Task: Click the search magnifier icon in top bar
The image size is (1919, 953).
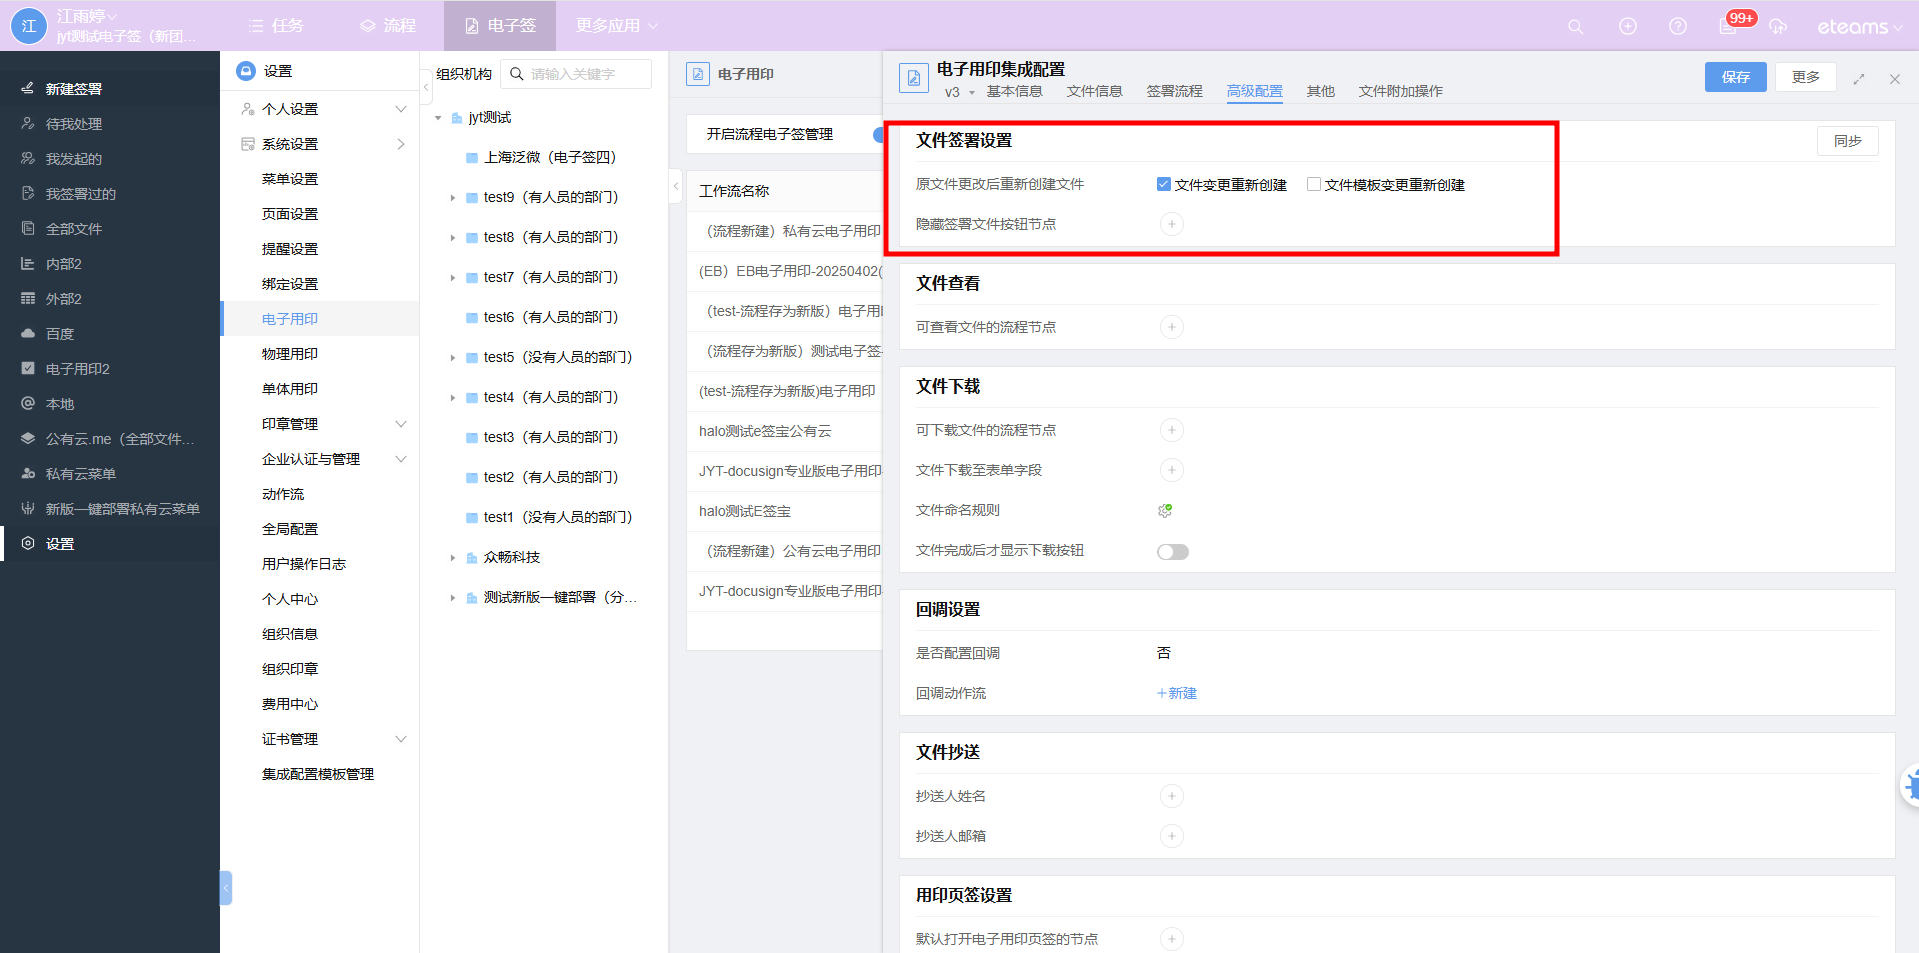Action: [x=1575, y=27]
